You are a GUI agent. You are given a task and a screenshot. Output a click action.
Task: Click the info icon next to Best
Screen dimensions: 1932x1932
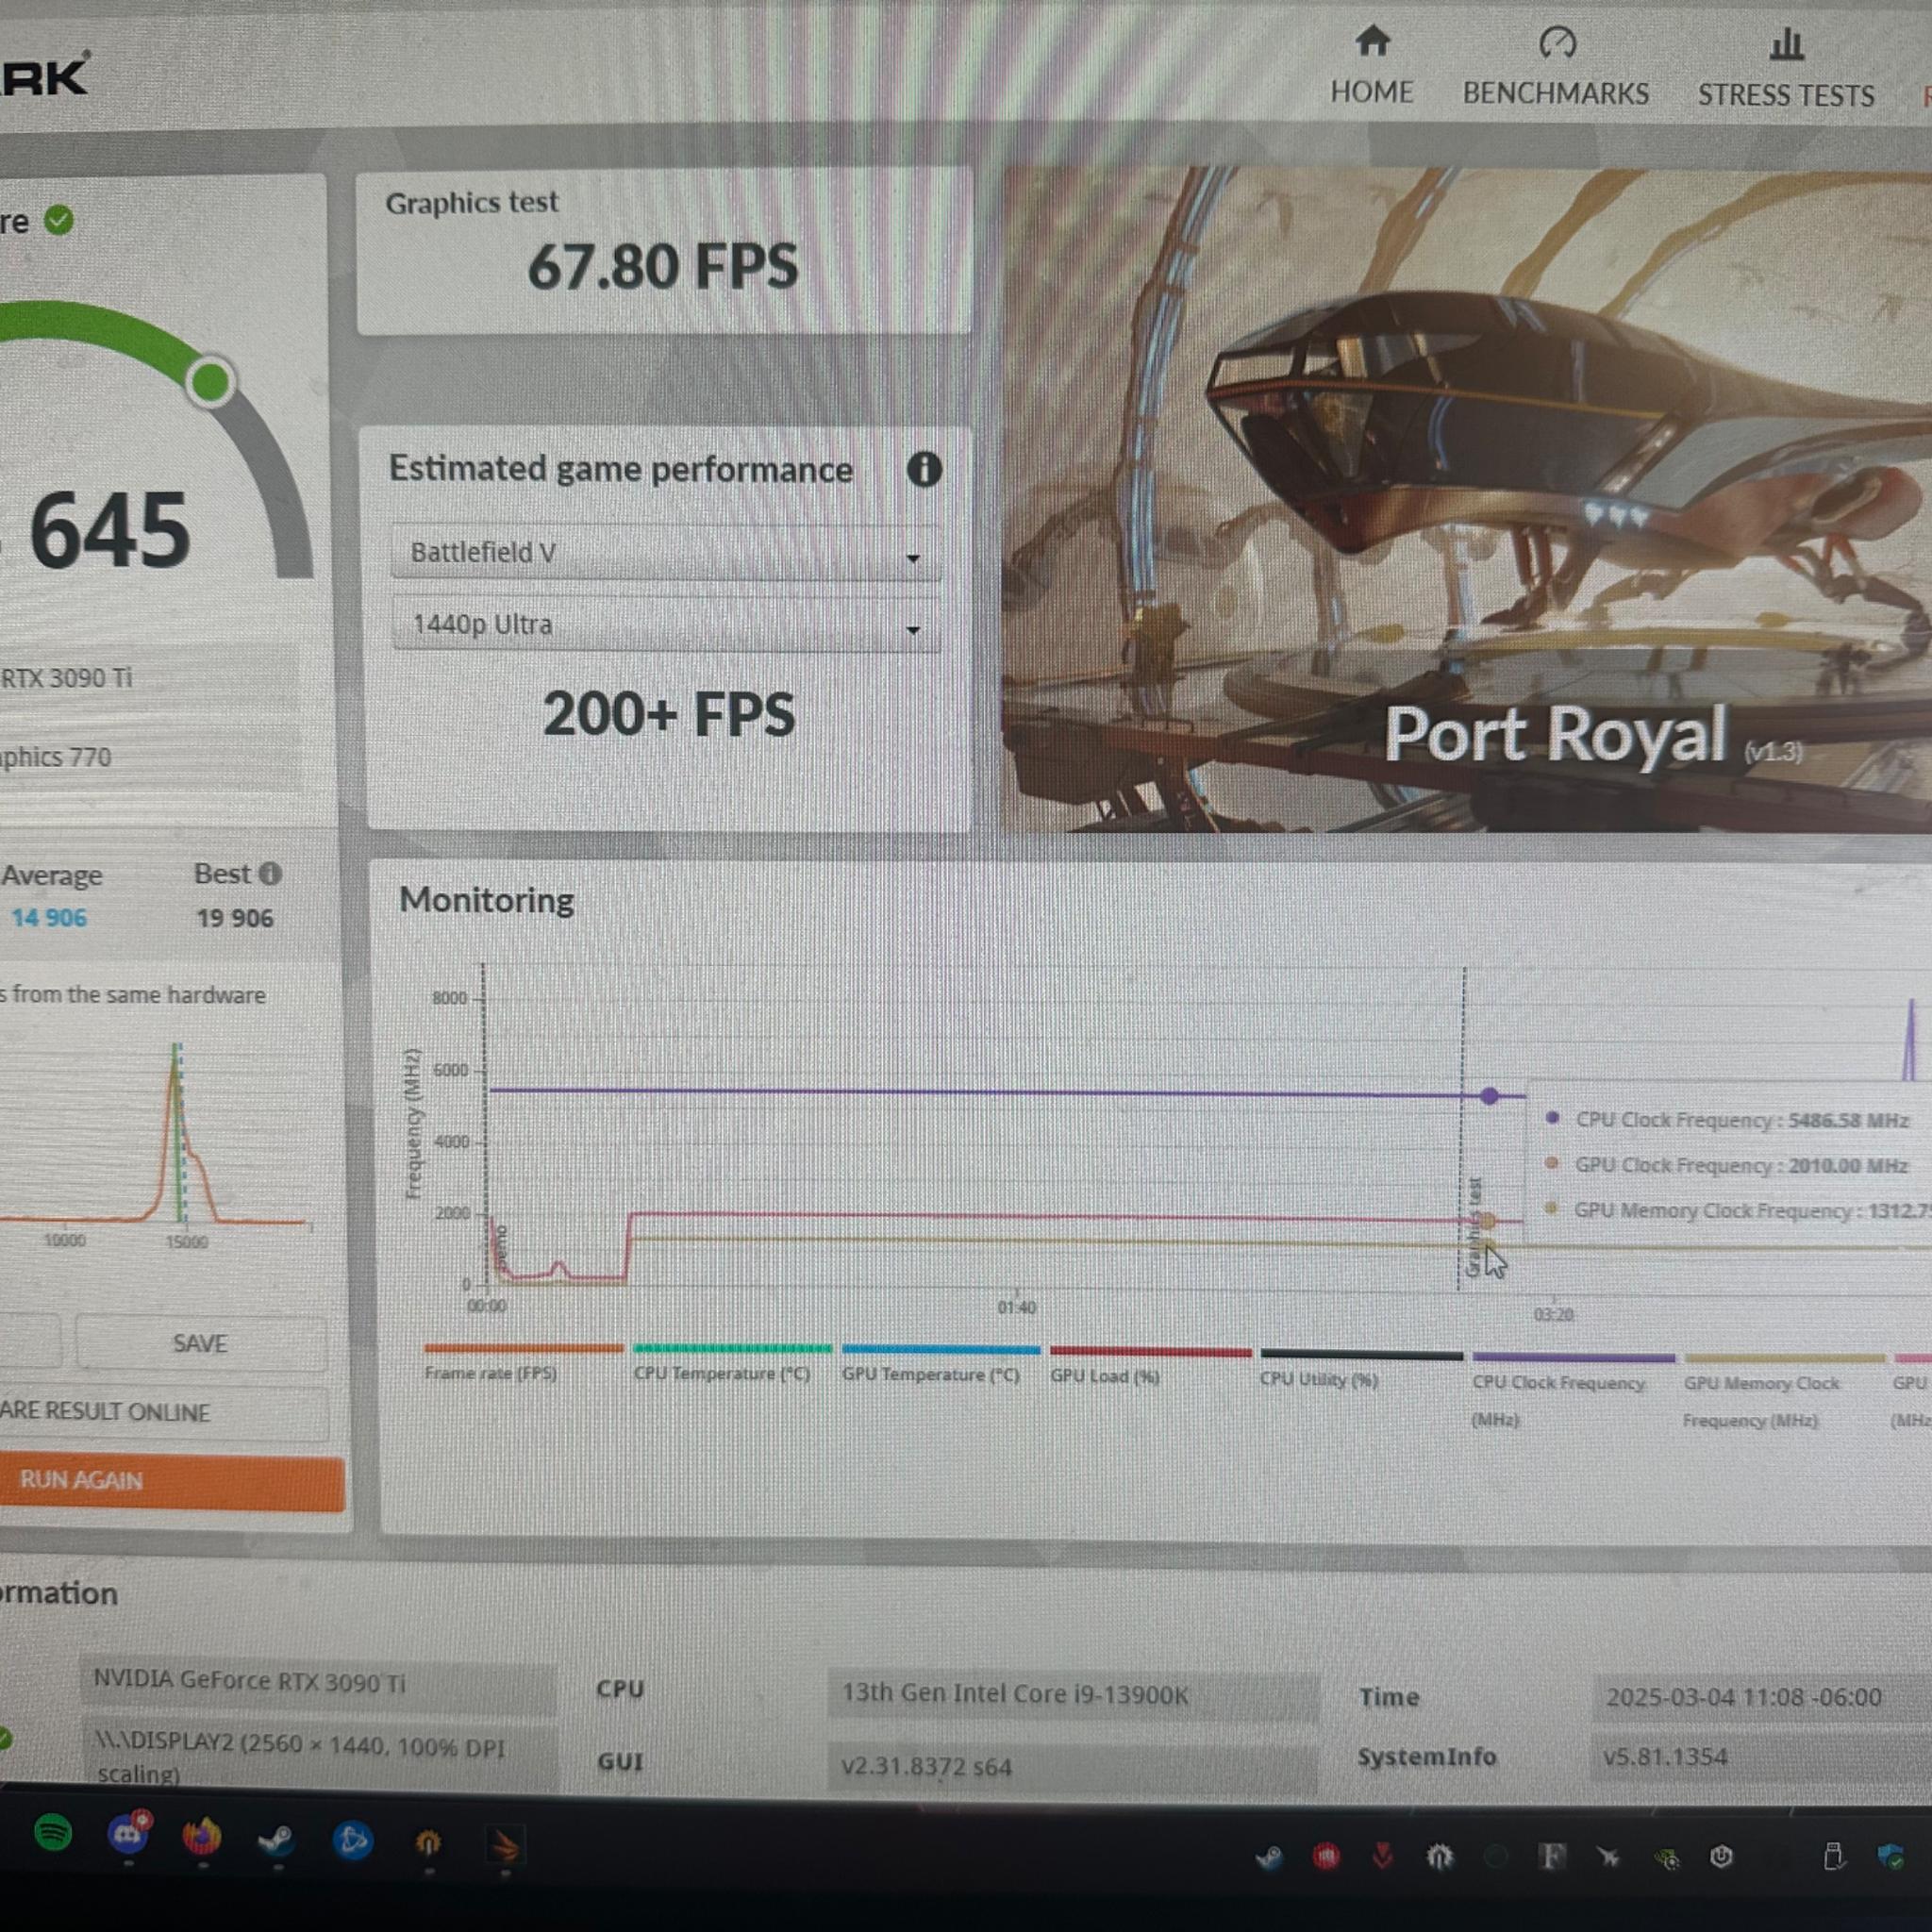coord(269,874)
